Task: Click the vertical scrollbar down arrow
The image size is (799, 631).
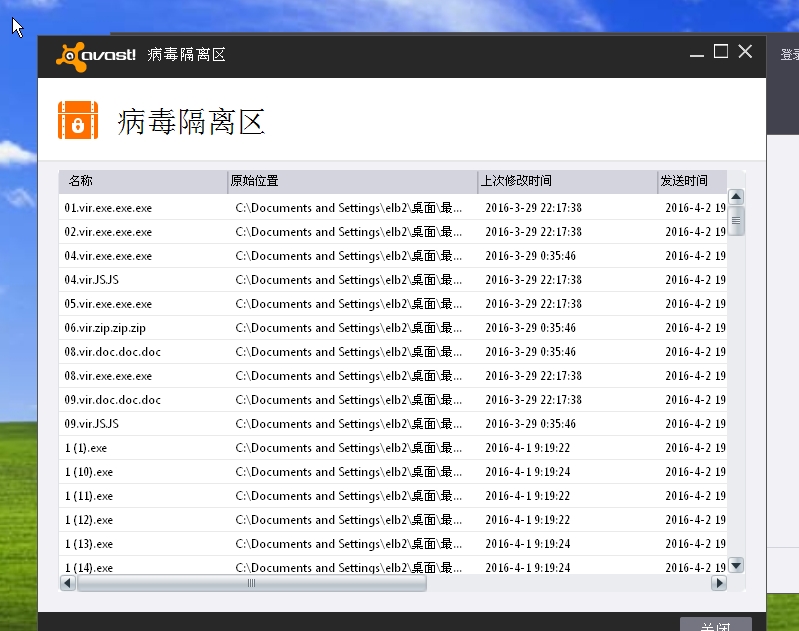Action: coord(736,565)
